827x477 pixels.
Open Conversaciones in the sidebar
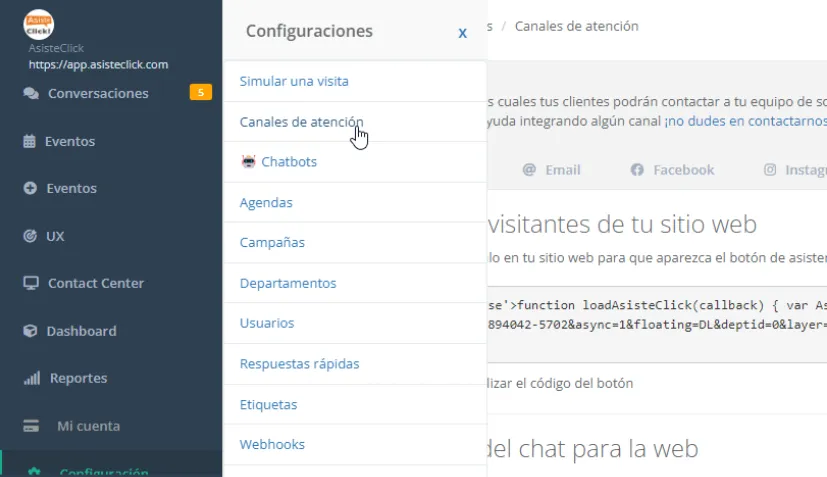click(98, 93)
